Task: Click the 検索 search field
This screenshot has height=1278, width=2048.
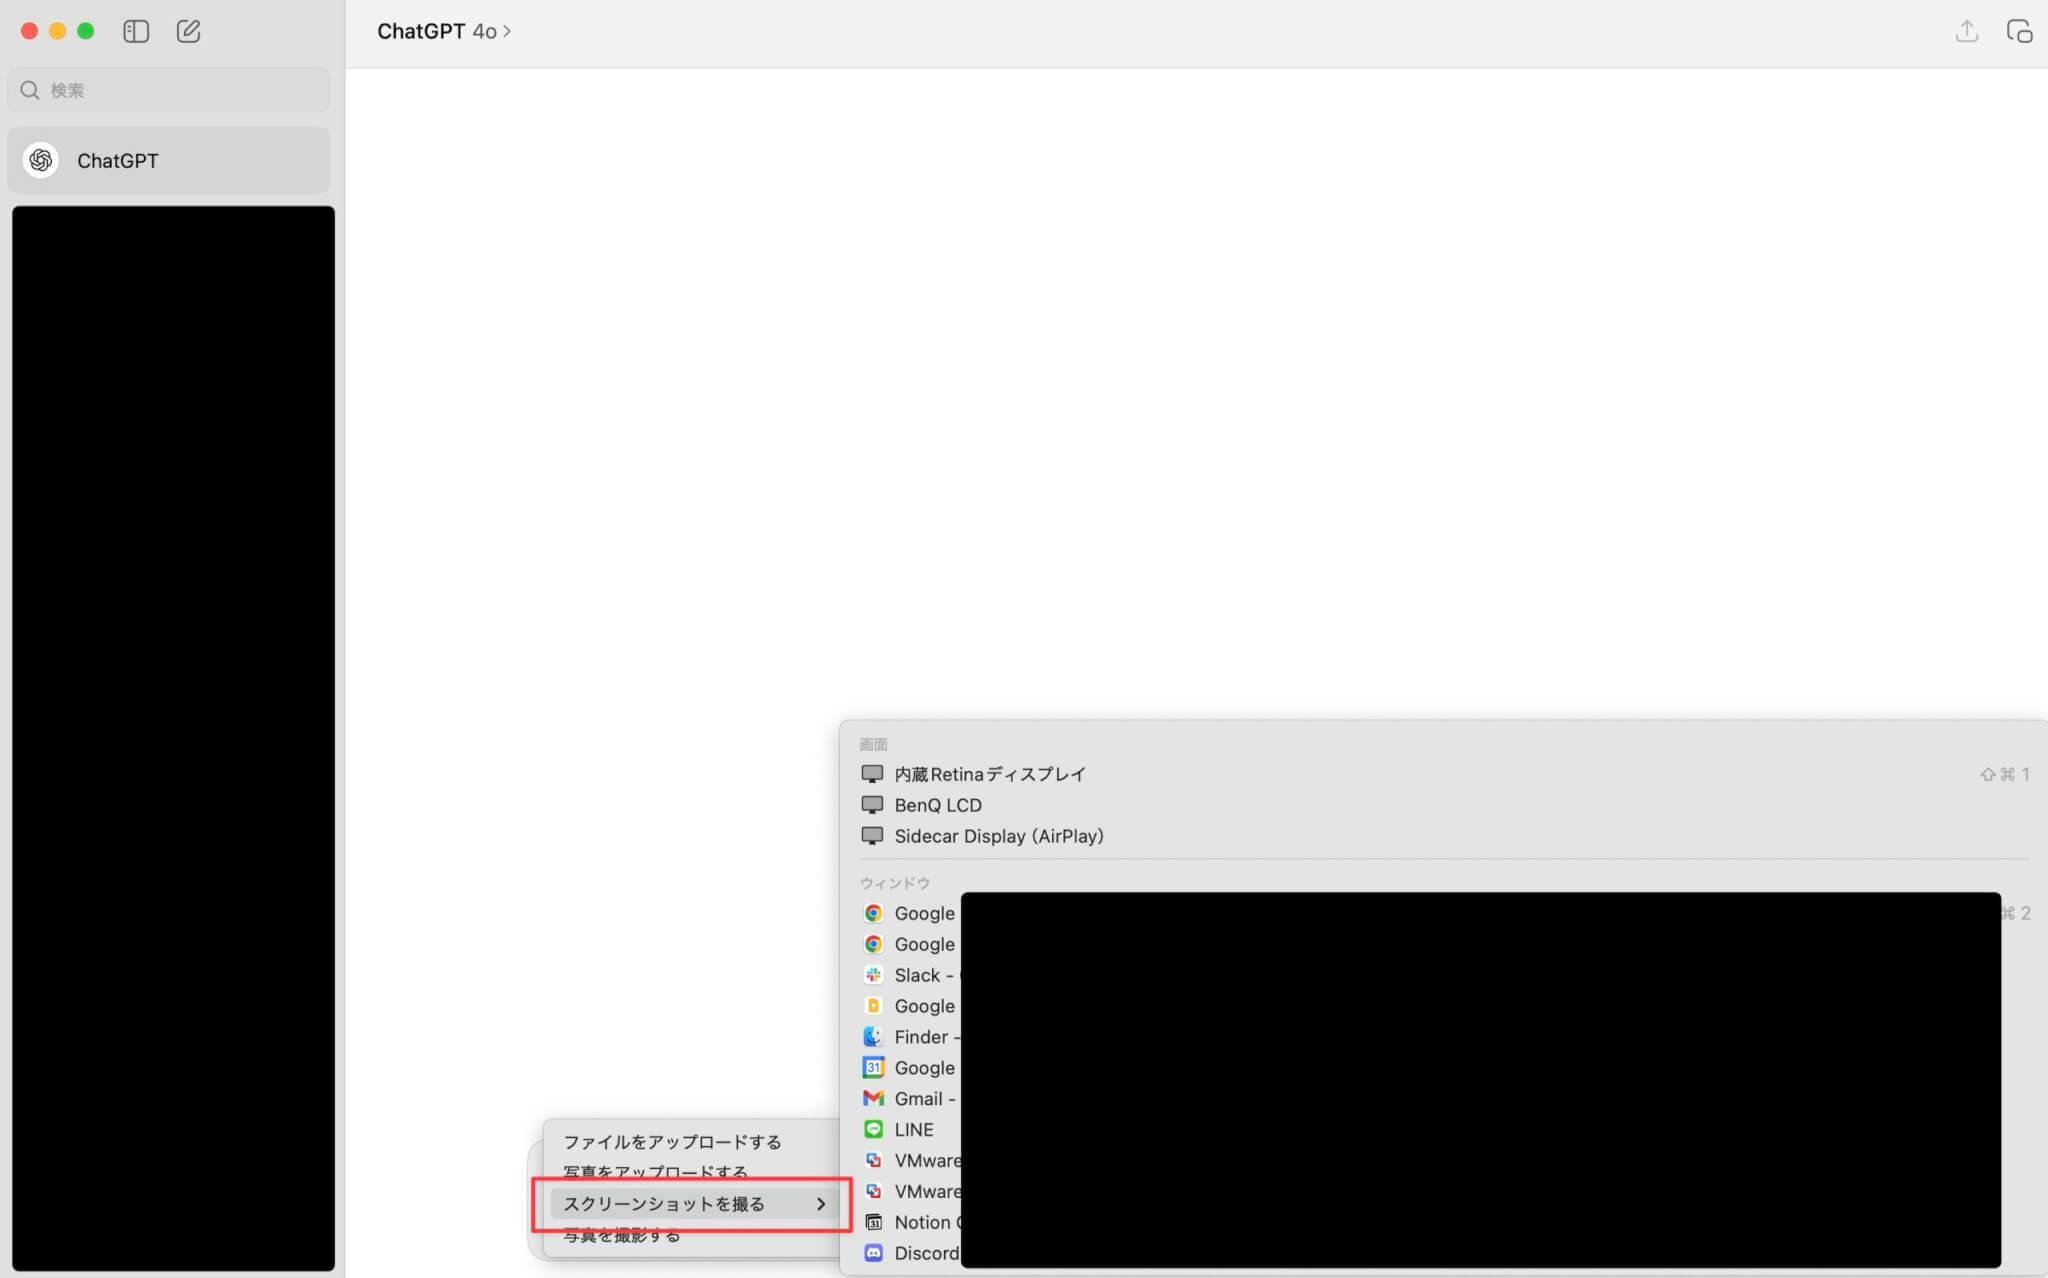Action: 168,90
